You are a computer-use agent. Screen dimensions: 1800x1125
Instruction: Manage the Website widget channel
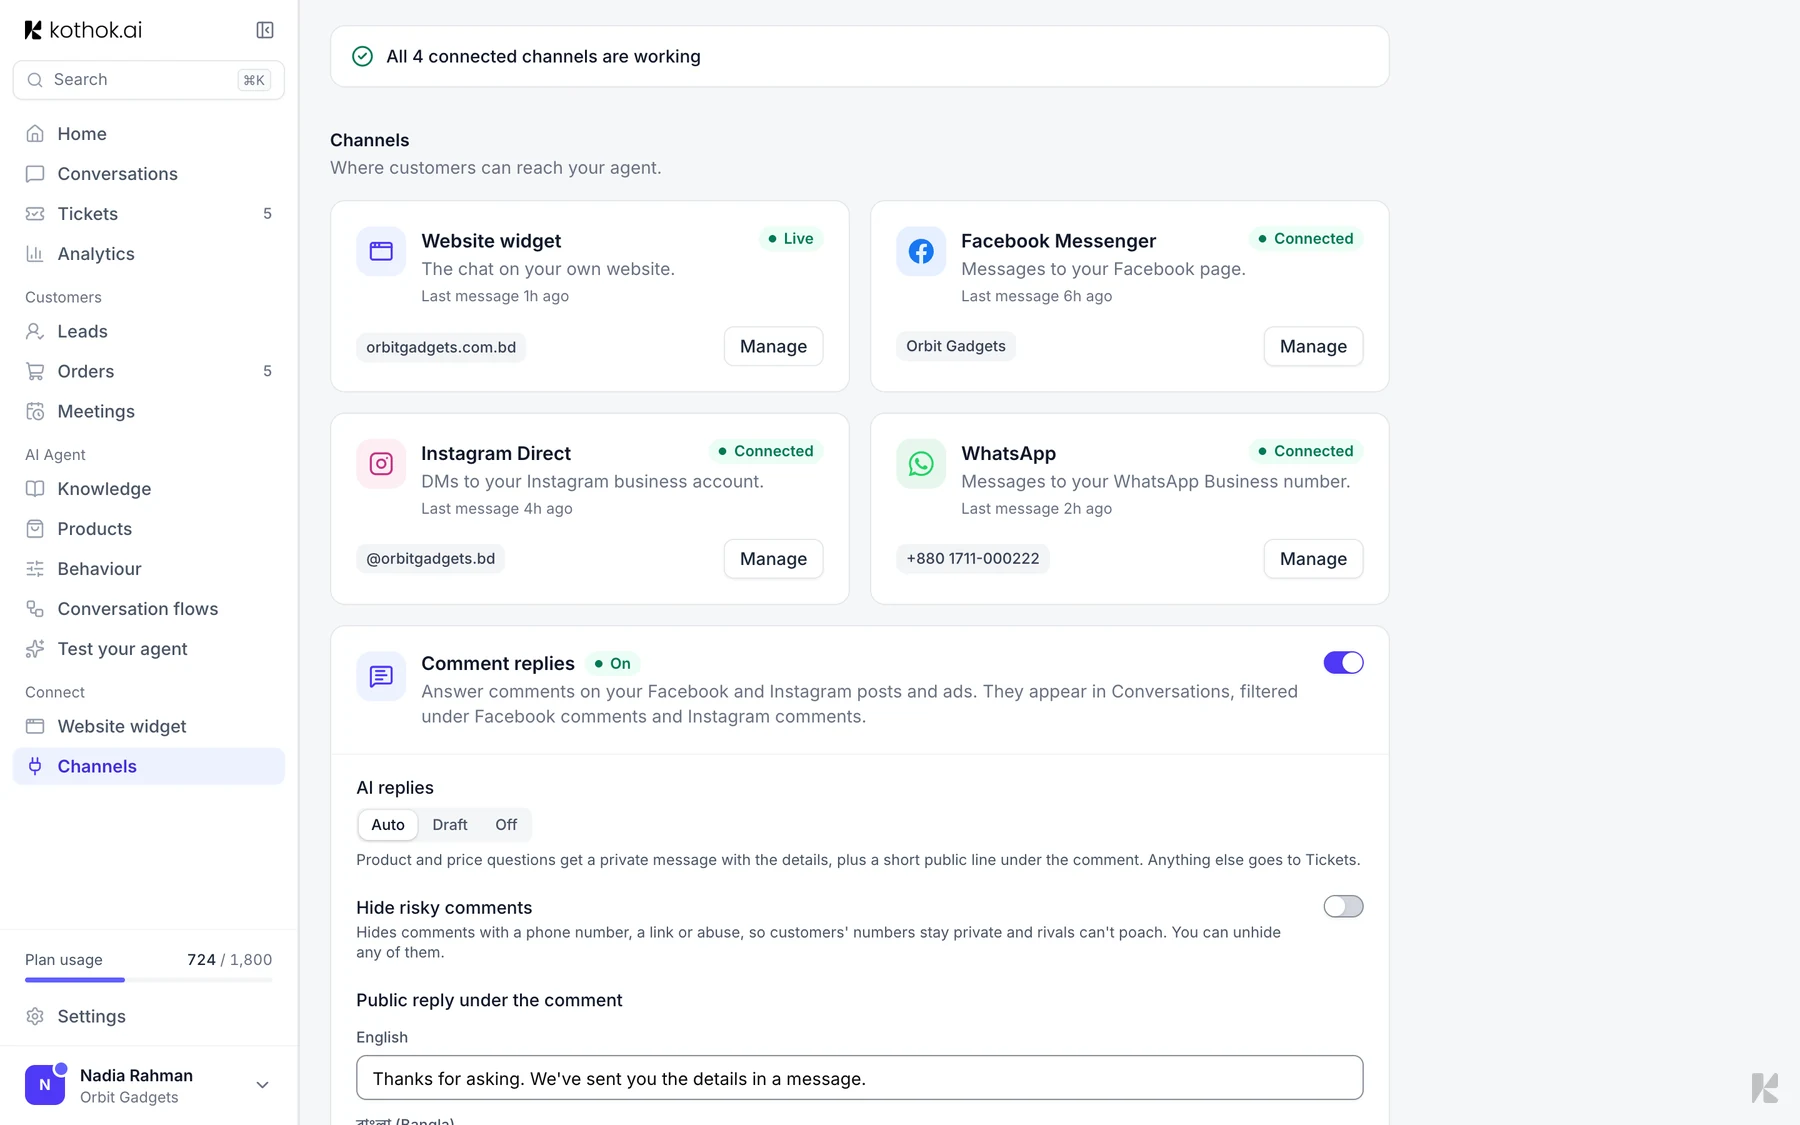coord(773,347)
